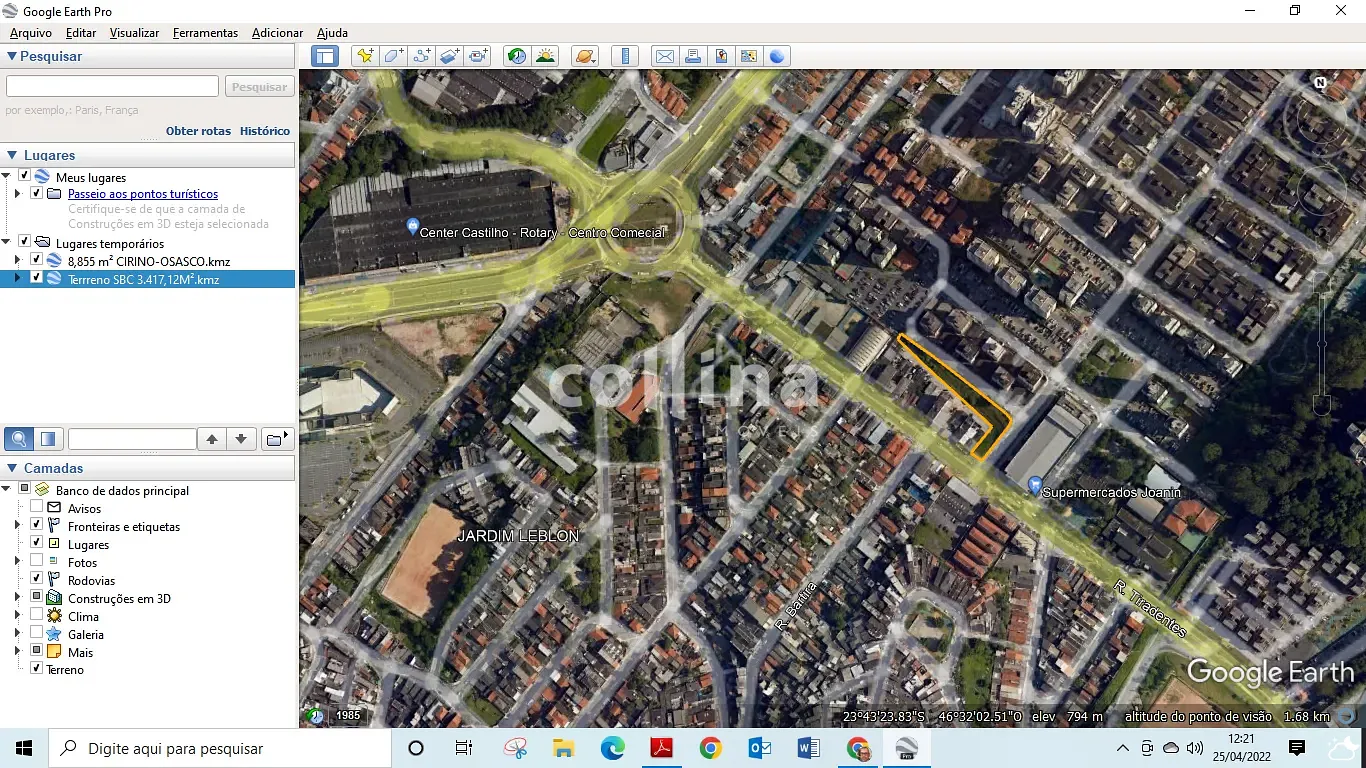1366x768 pixels.
Task: Toggle the sidebar visibility toolbar button
Action: [325, 56]
